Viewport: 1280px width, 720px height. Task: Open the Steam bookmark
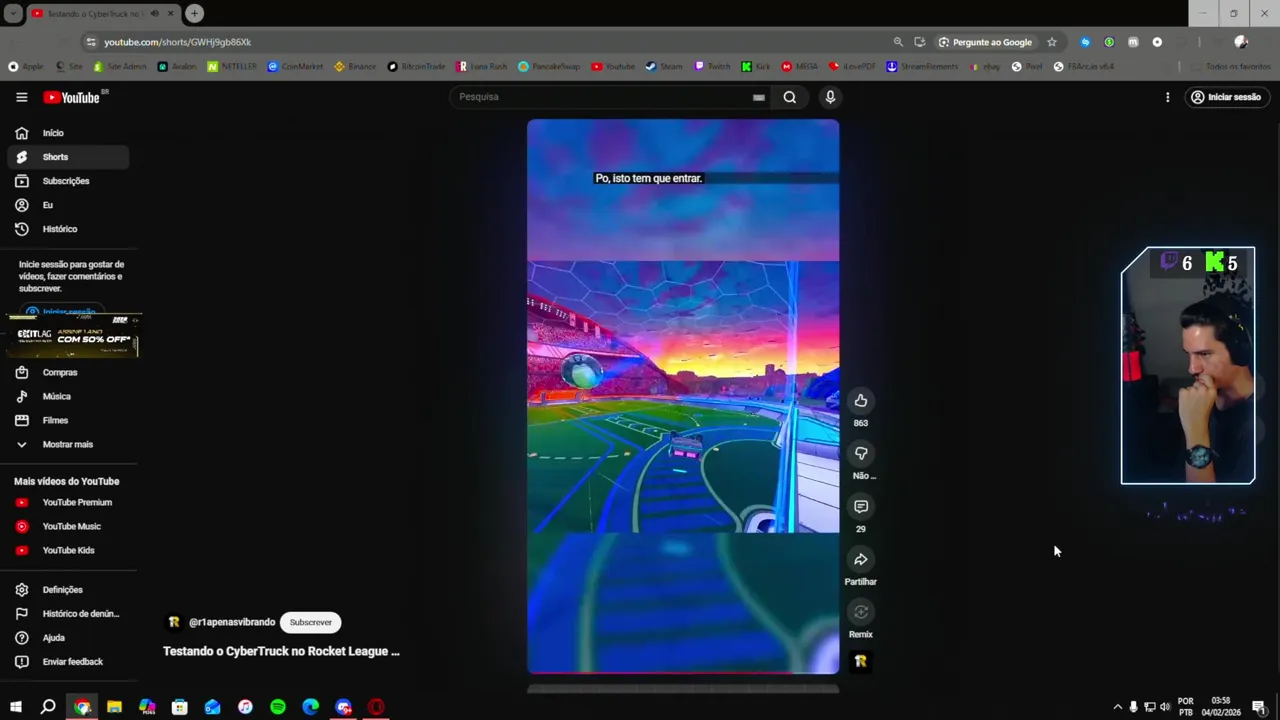click(x=664, y=67)
